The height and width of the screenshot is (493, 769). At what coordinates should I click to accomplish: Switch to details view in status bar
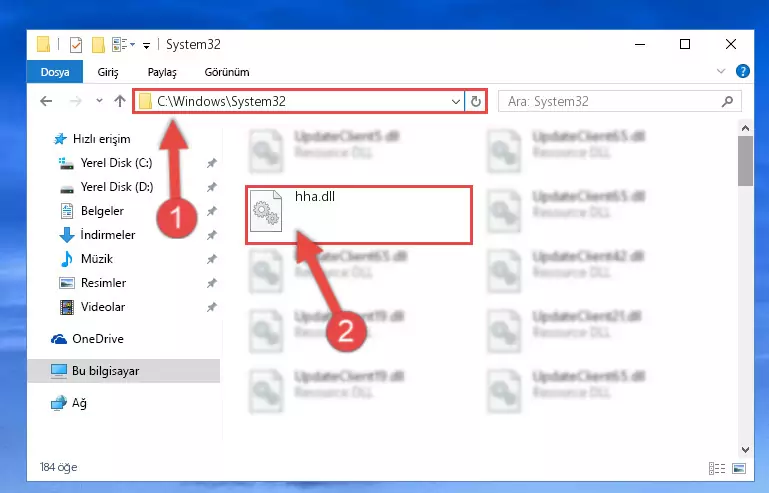717,468
